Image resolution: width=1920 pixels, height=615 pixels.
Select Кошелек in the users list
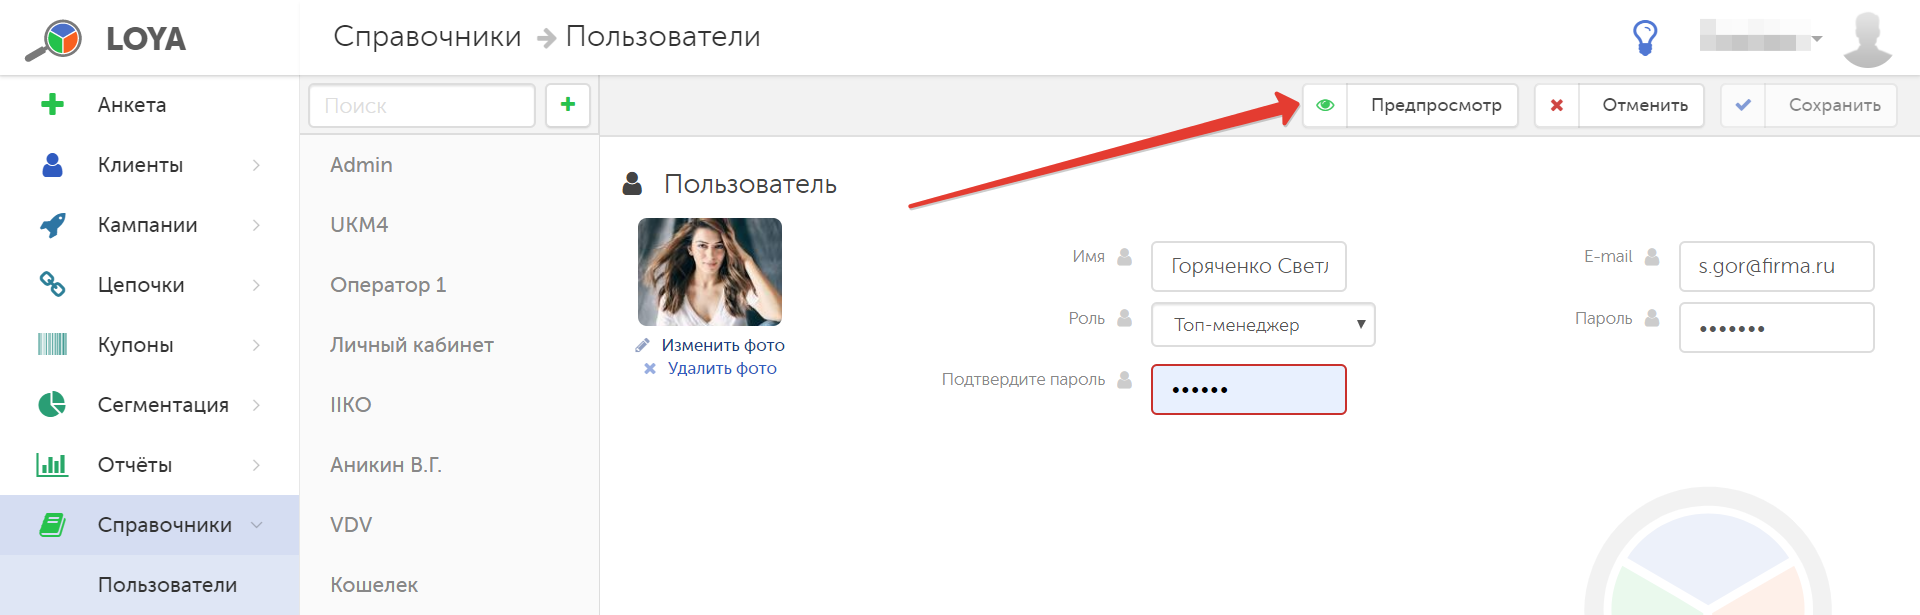[x=449, y=585]
